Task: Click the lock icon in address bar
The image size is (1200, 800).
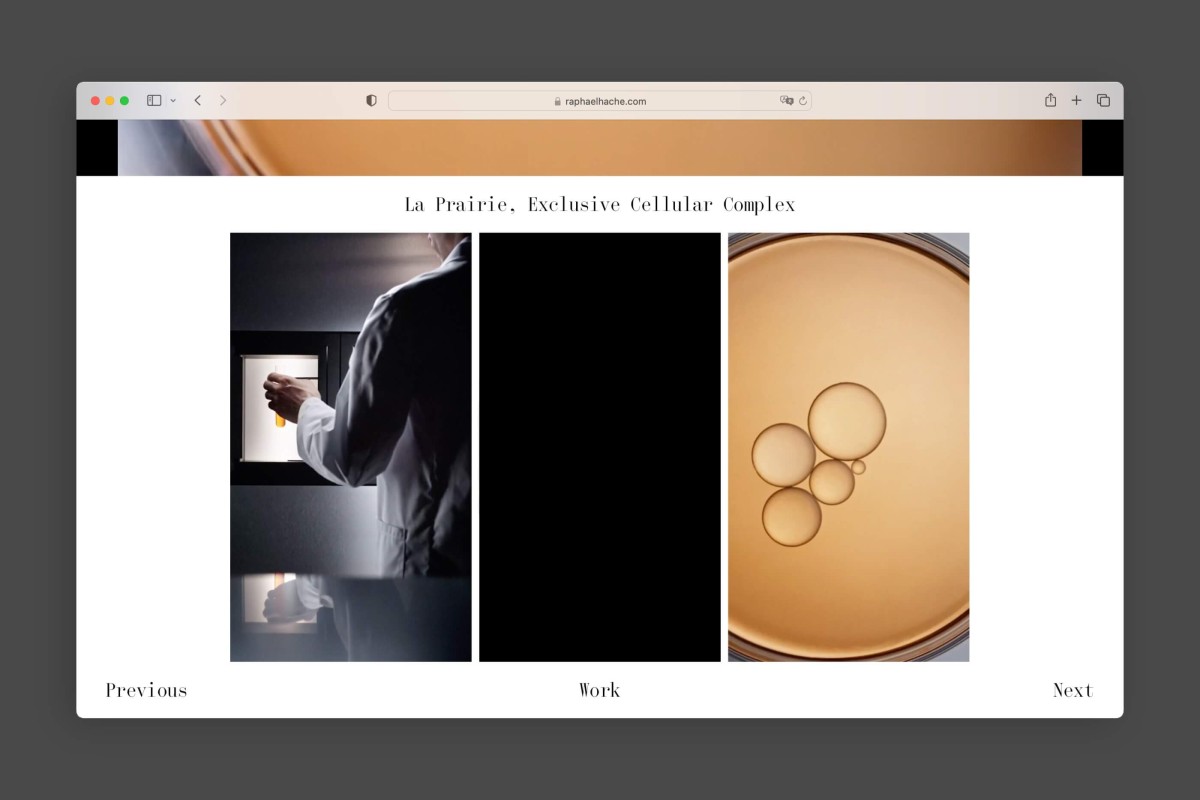Action: coord(558,101)
